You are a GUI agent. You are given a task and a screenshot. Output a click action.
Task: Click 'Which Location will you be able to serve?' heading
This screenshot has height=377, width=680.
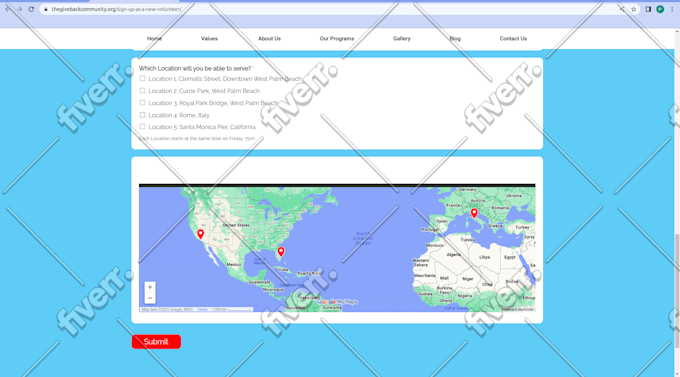(195, 69)
